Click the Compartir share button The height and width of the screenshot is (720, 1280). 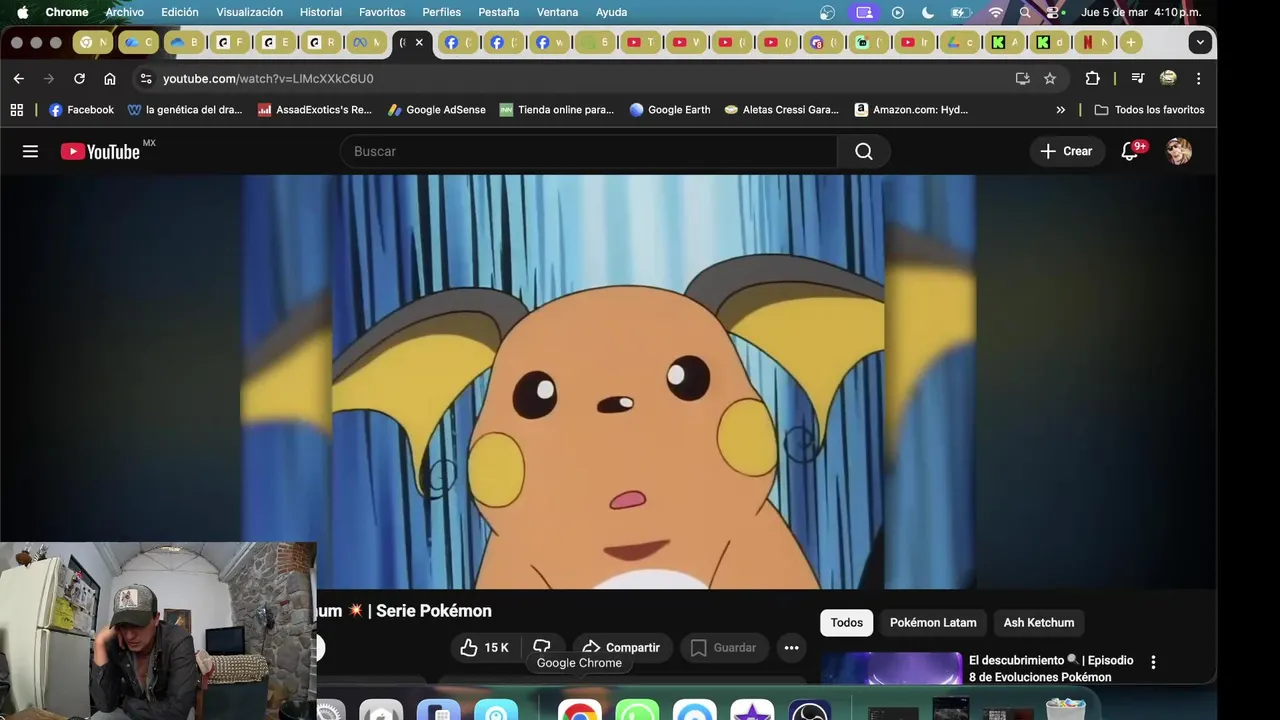[x=621, y=648]
